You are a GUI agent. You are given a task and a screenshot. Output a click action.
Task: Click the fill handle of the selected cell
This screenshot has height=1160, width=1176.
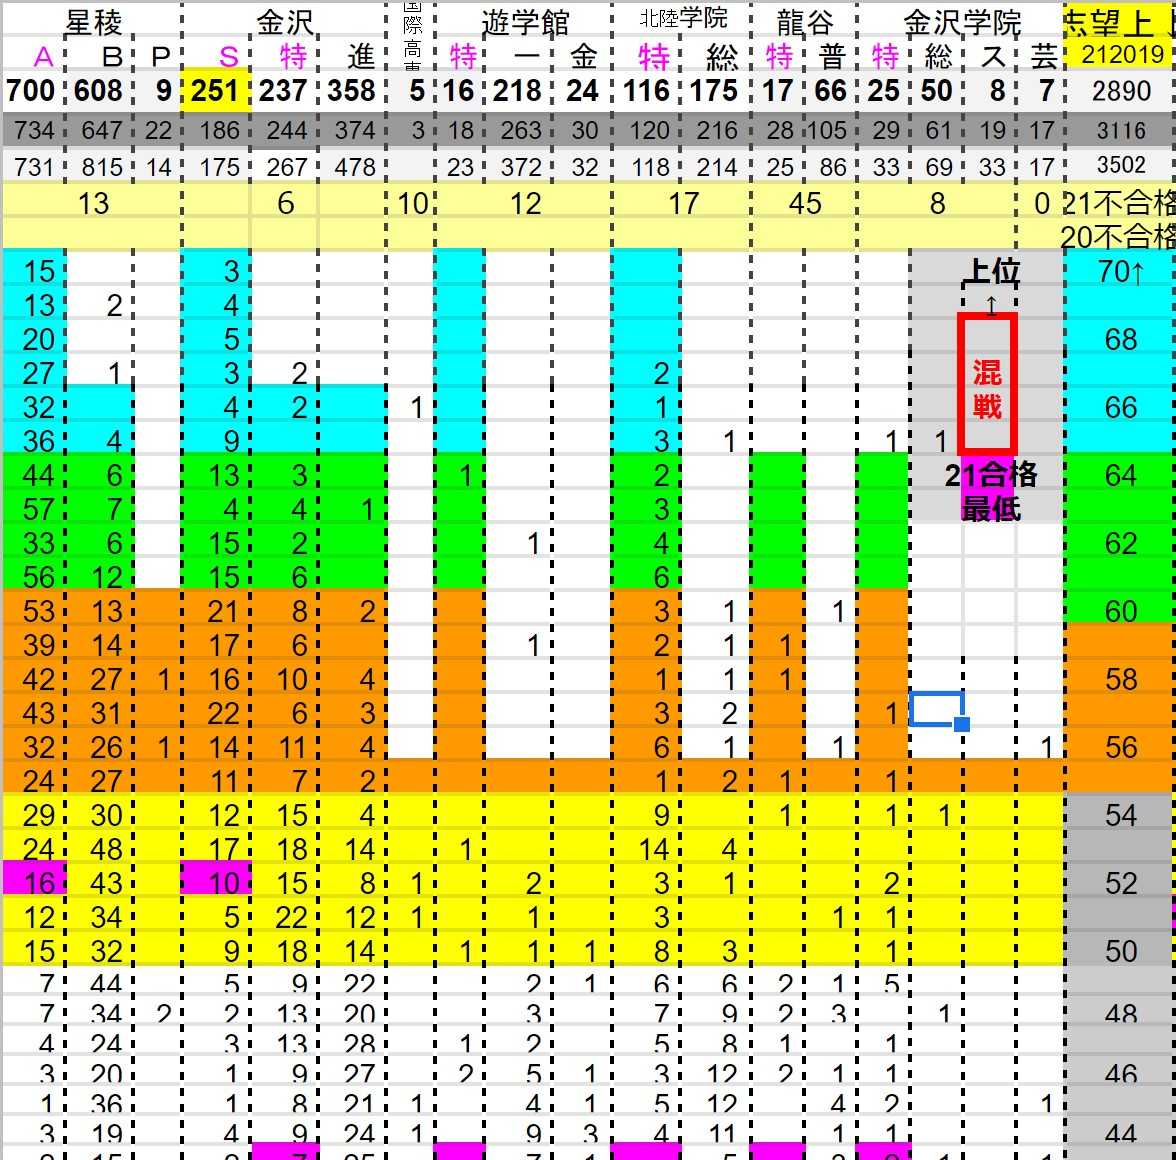962,724
